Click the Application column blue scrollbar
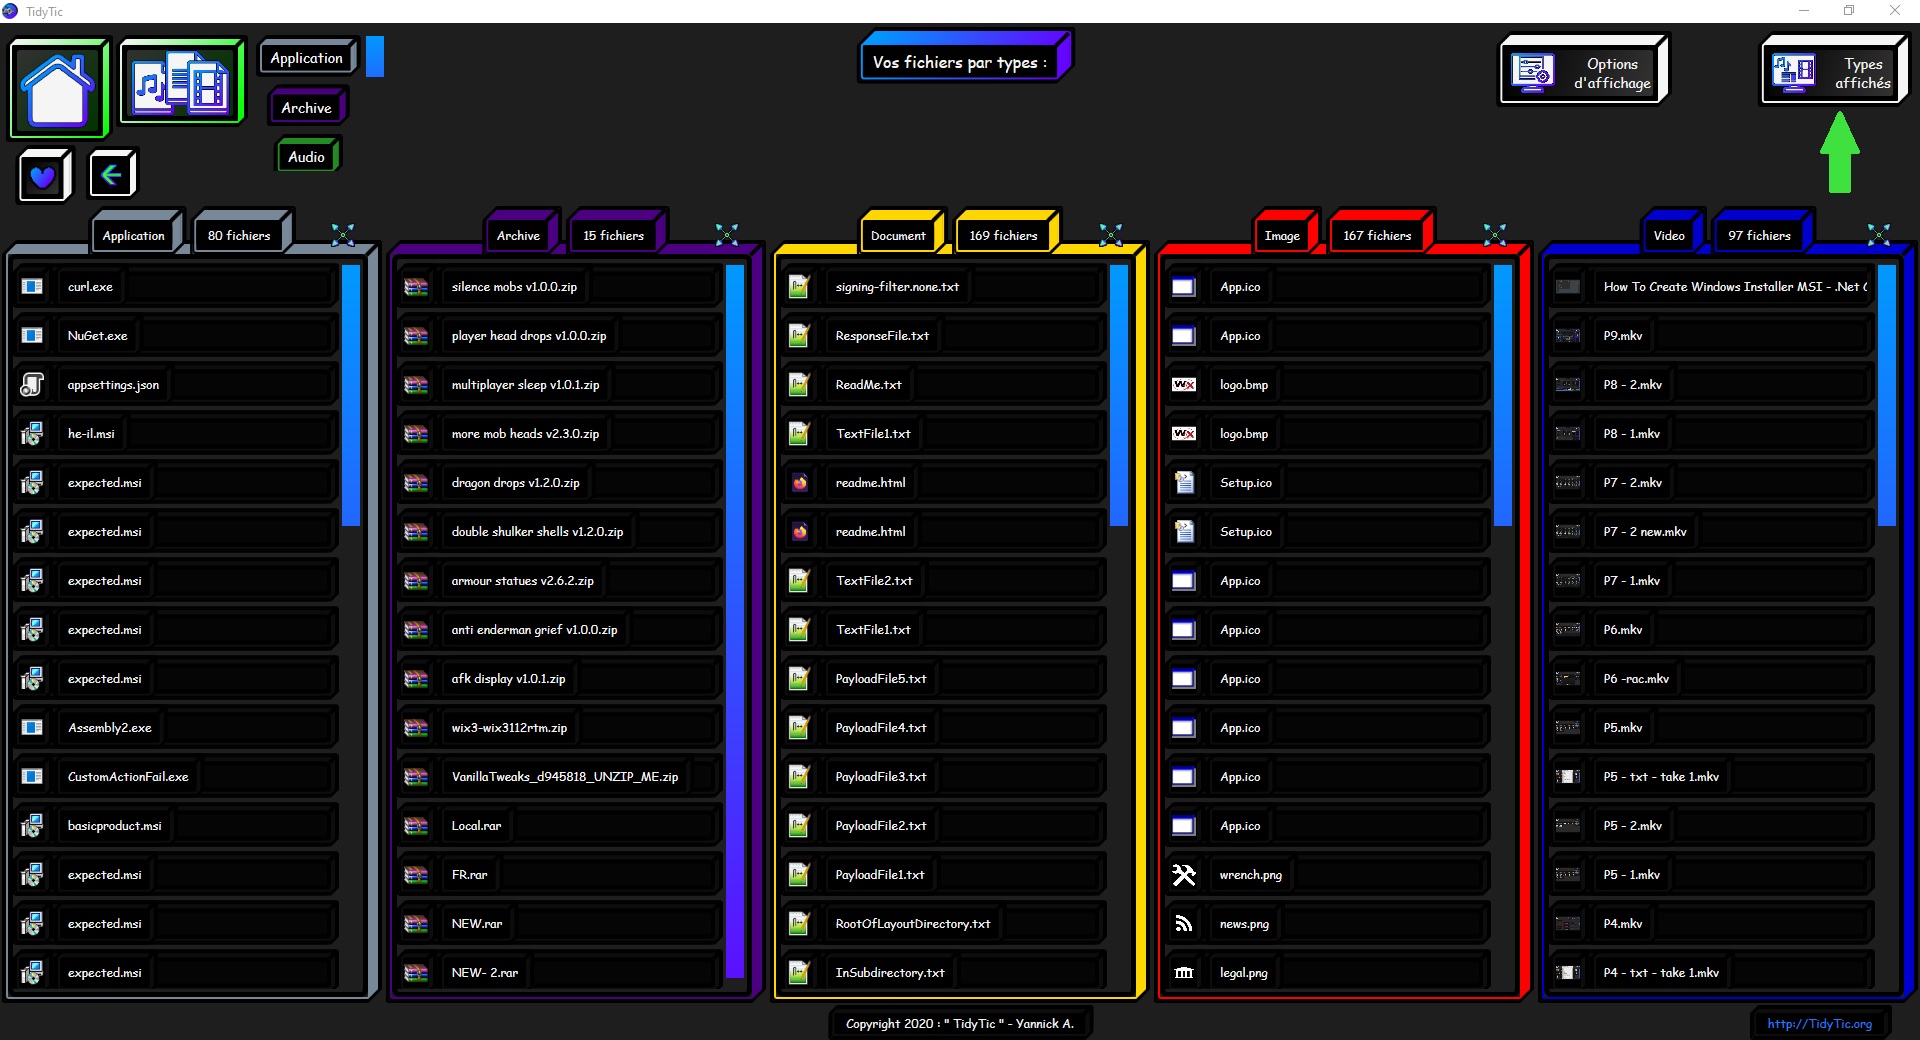 (x=351, y=395)
